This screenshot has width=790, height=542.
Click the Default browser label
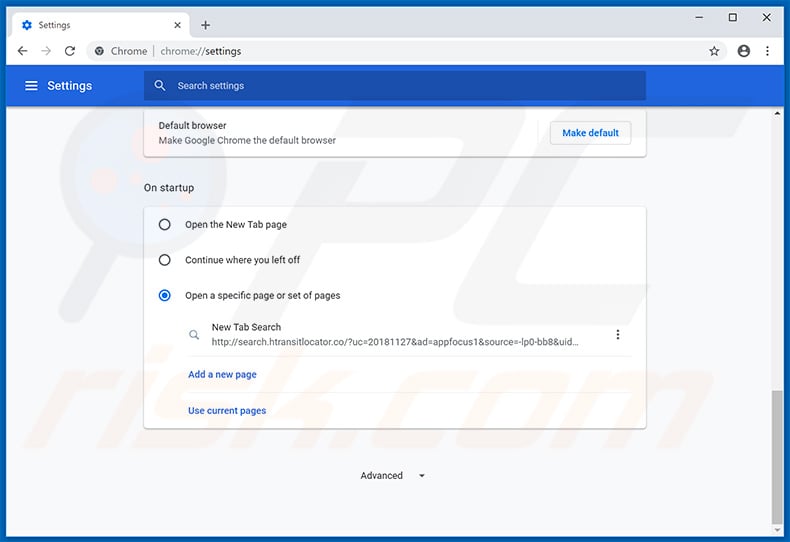click(x=192, y=125)
